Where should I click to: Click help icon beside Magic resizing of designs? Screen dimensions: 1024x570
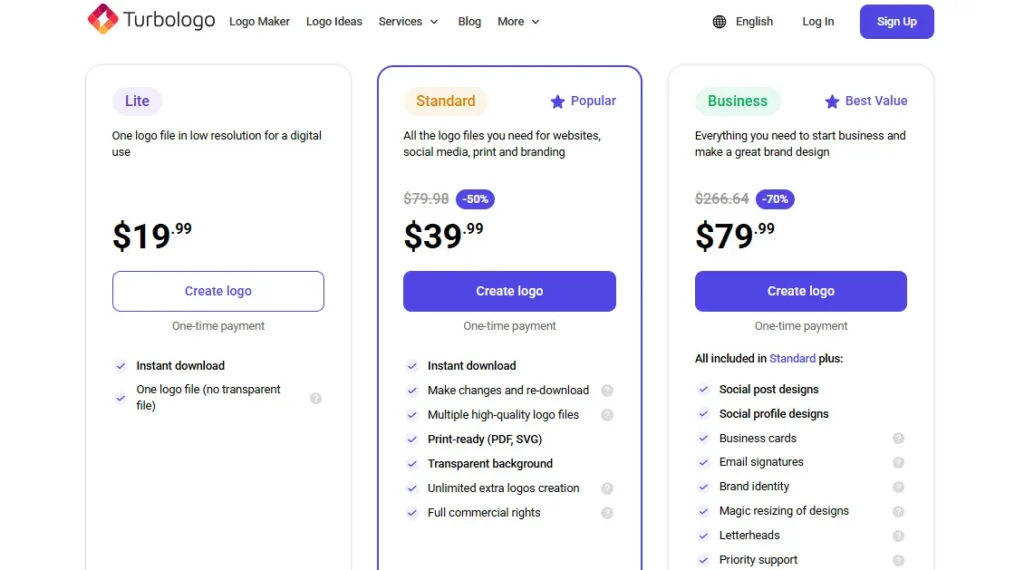(898, 511)
